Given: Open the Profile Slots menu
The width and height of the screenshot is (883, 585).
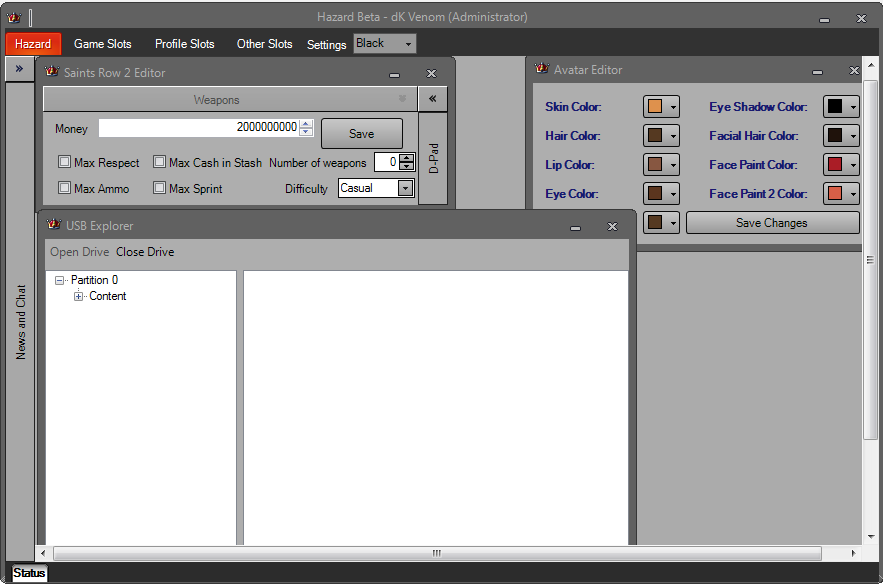Looking at the screenshot, I should 184,44.
